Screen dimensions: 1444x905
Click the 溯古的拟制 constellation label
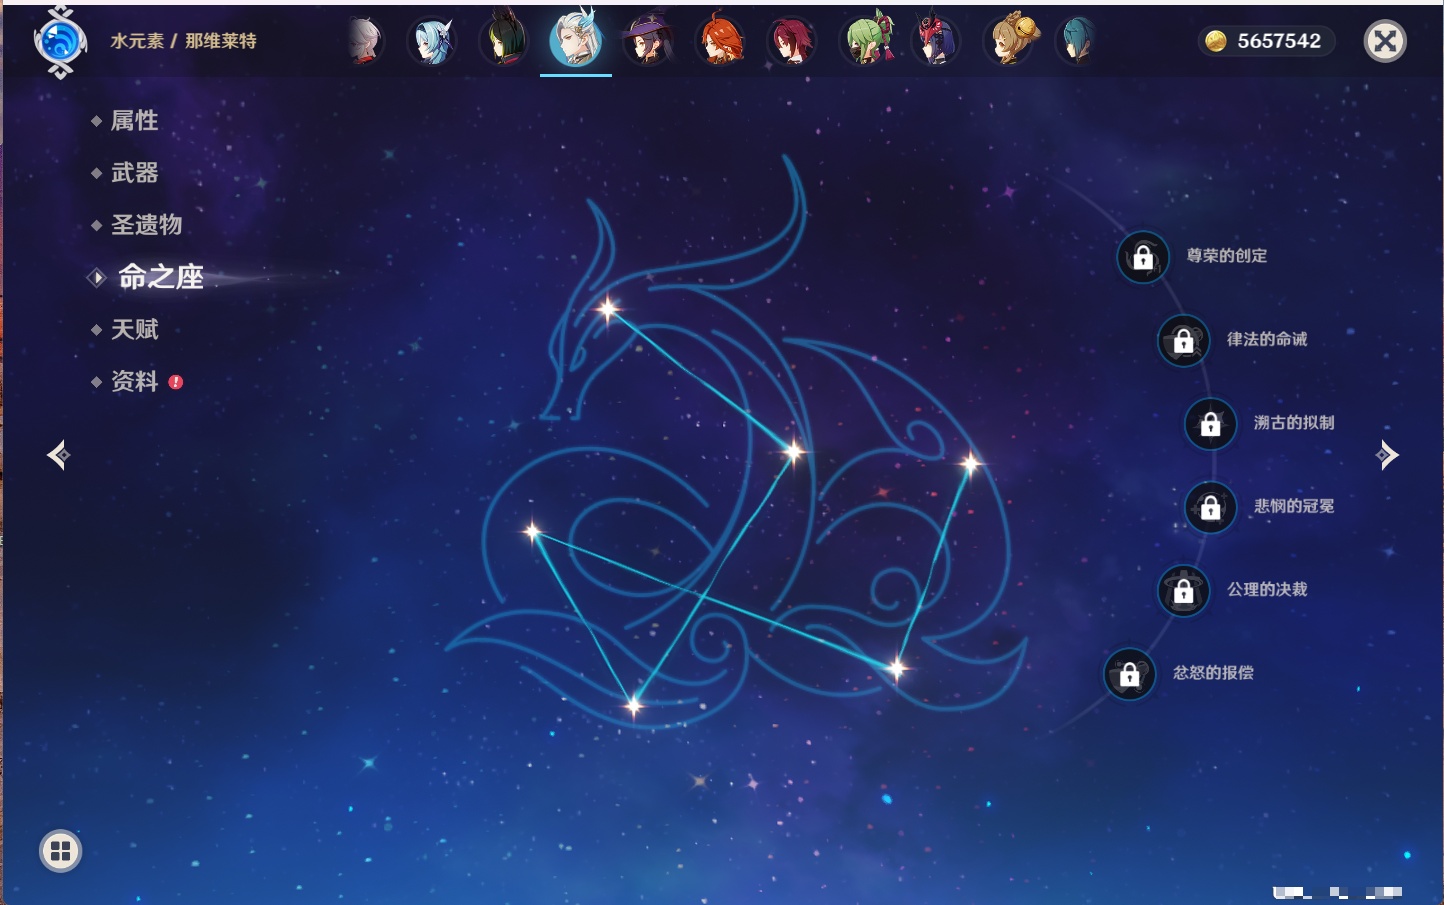1294,423
